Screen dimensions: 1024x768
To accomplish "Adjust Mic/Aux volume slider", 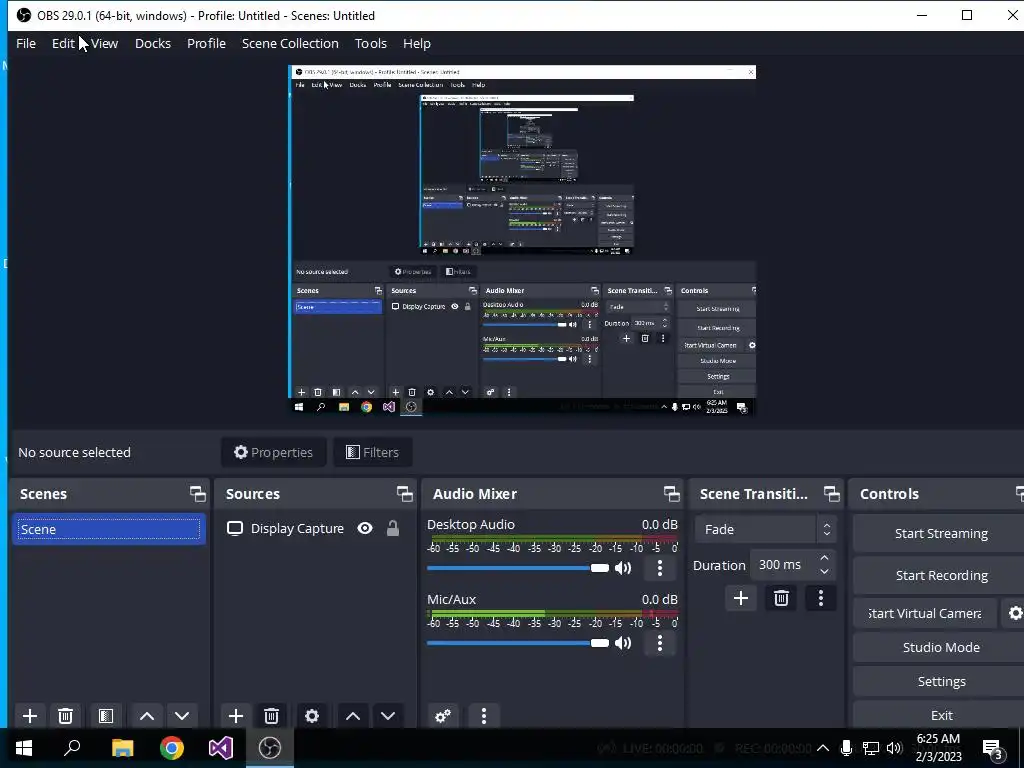I will pos(518,643).
